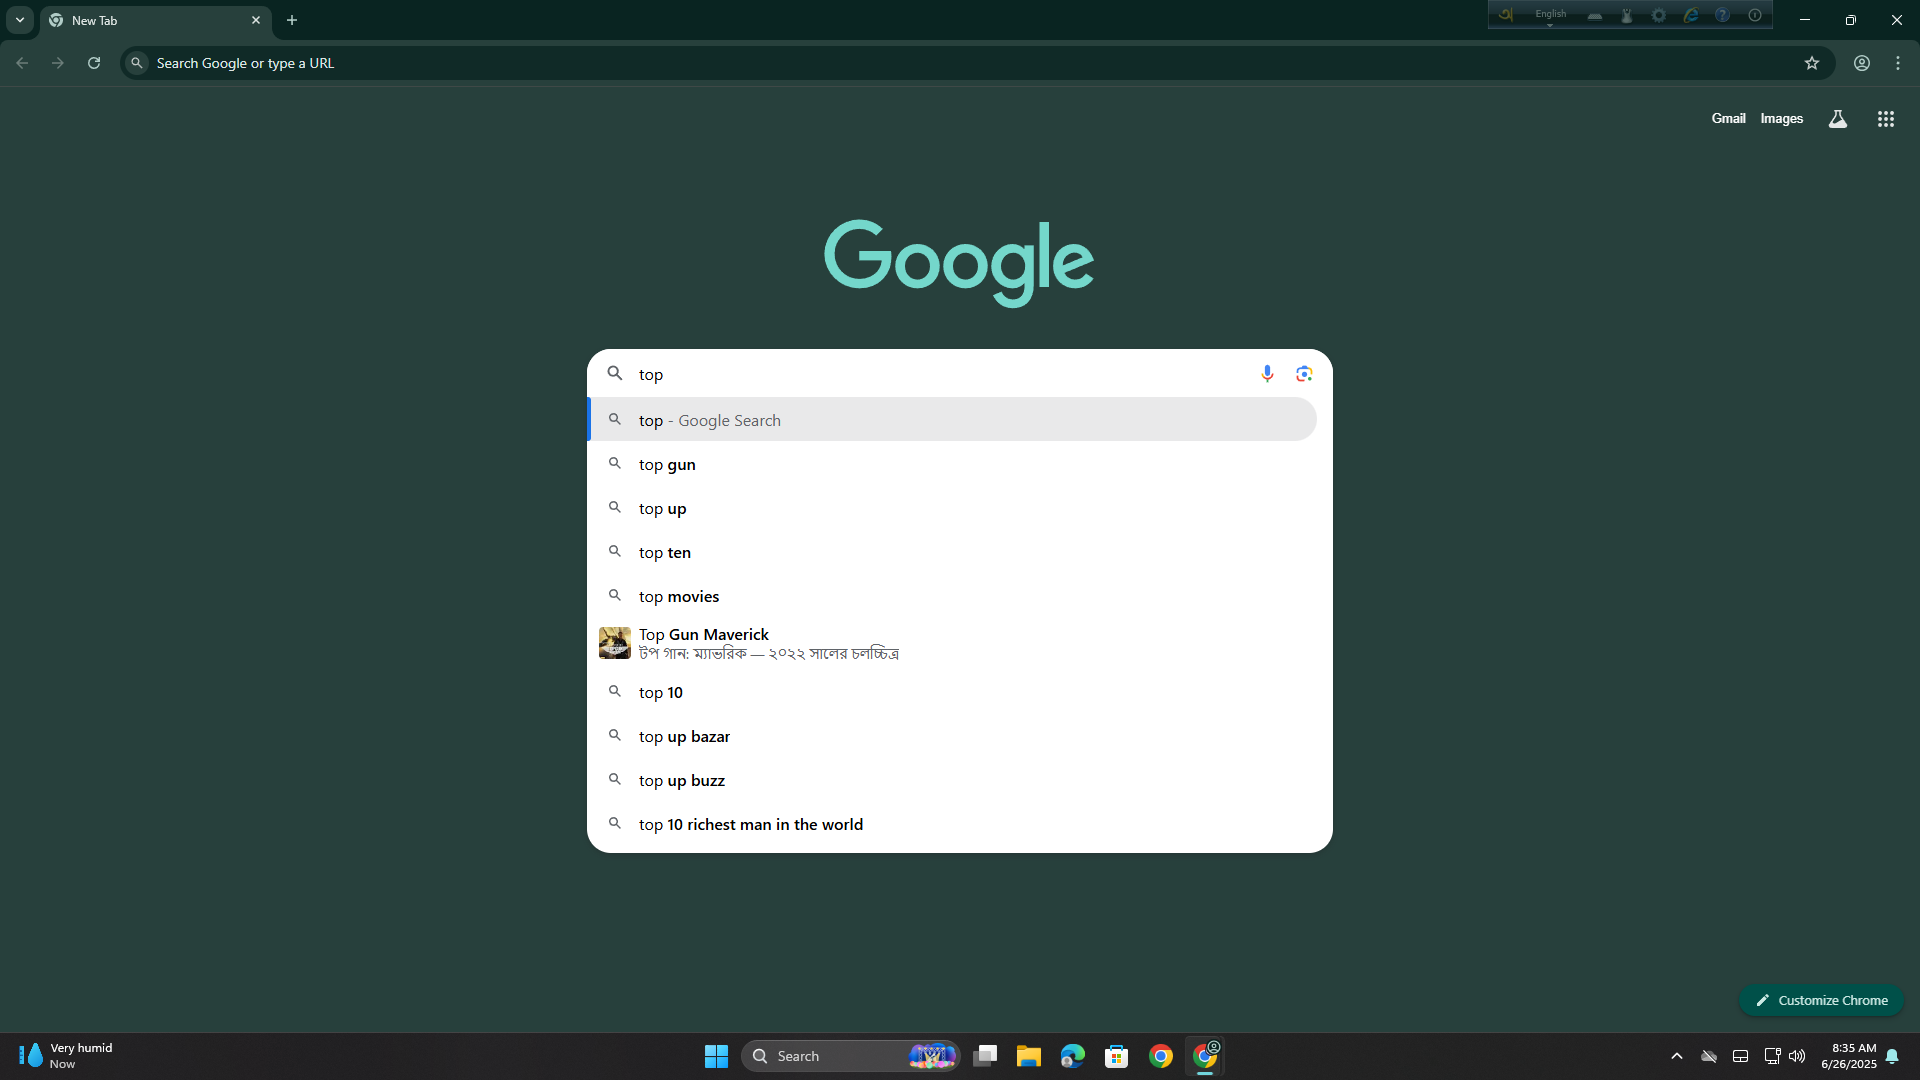
Task: Open the Chrome three-dot menu
Action: click(1898, 63)
